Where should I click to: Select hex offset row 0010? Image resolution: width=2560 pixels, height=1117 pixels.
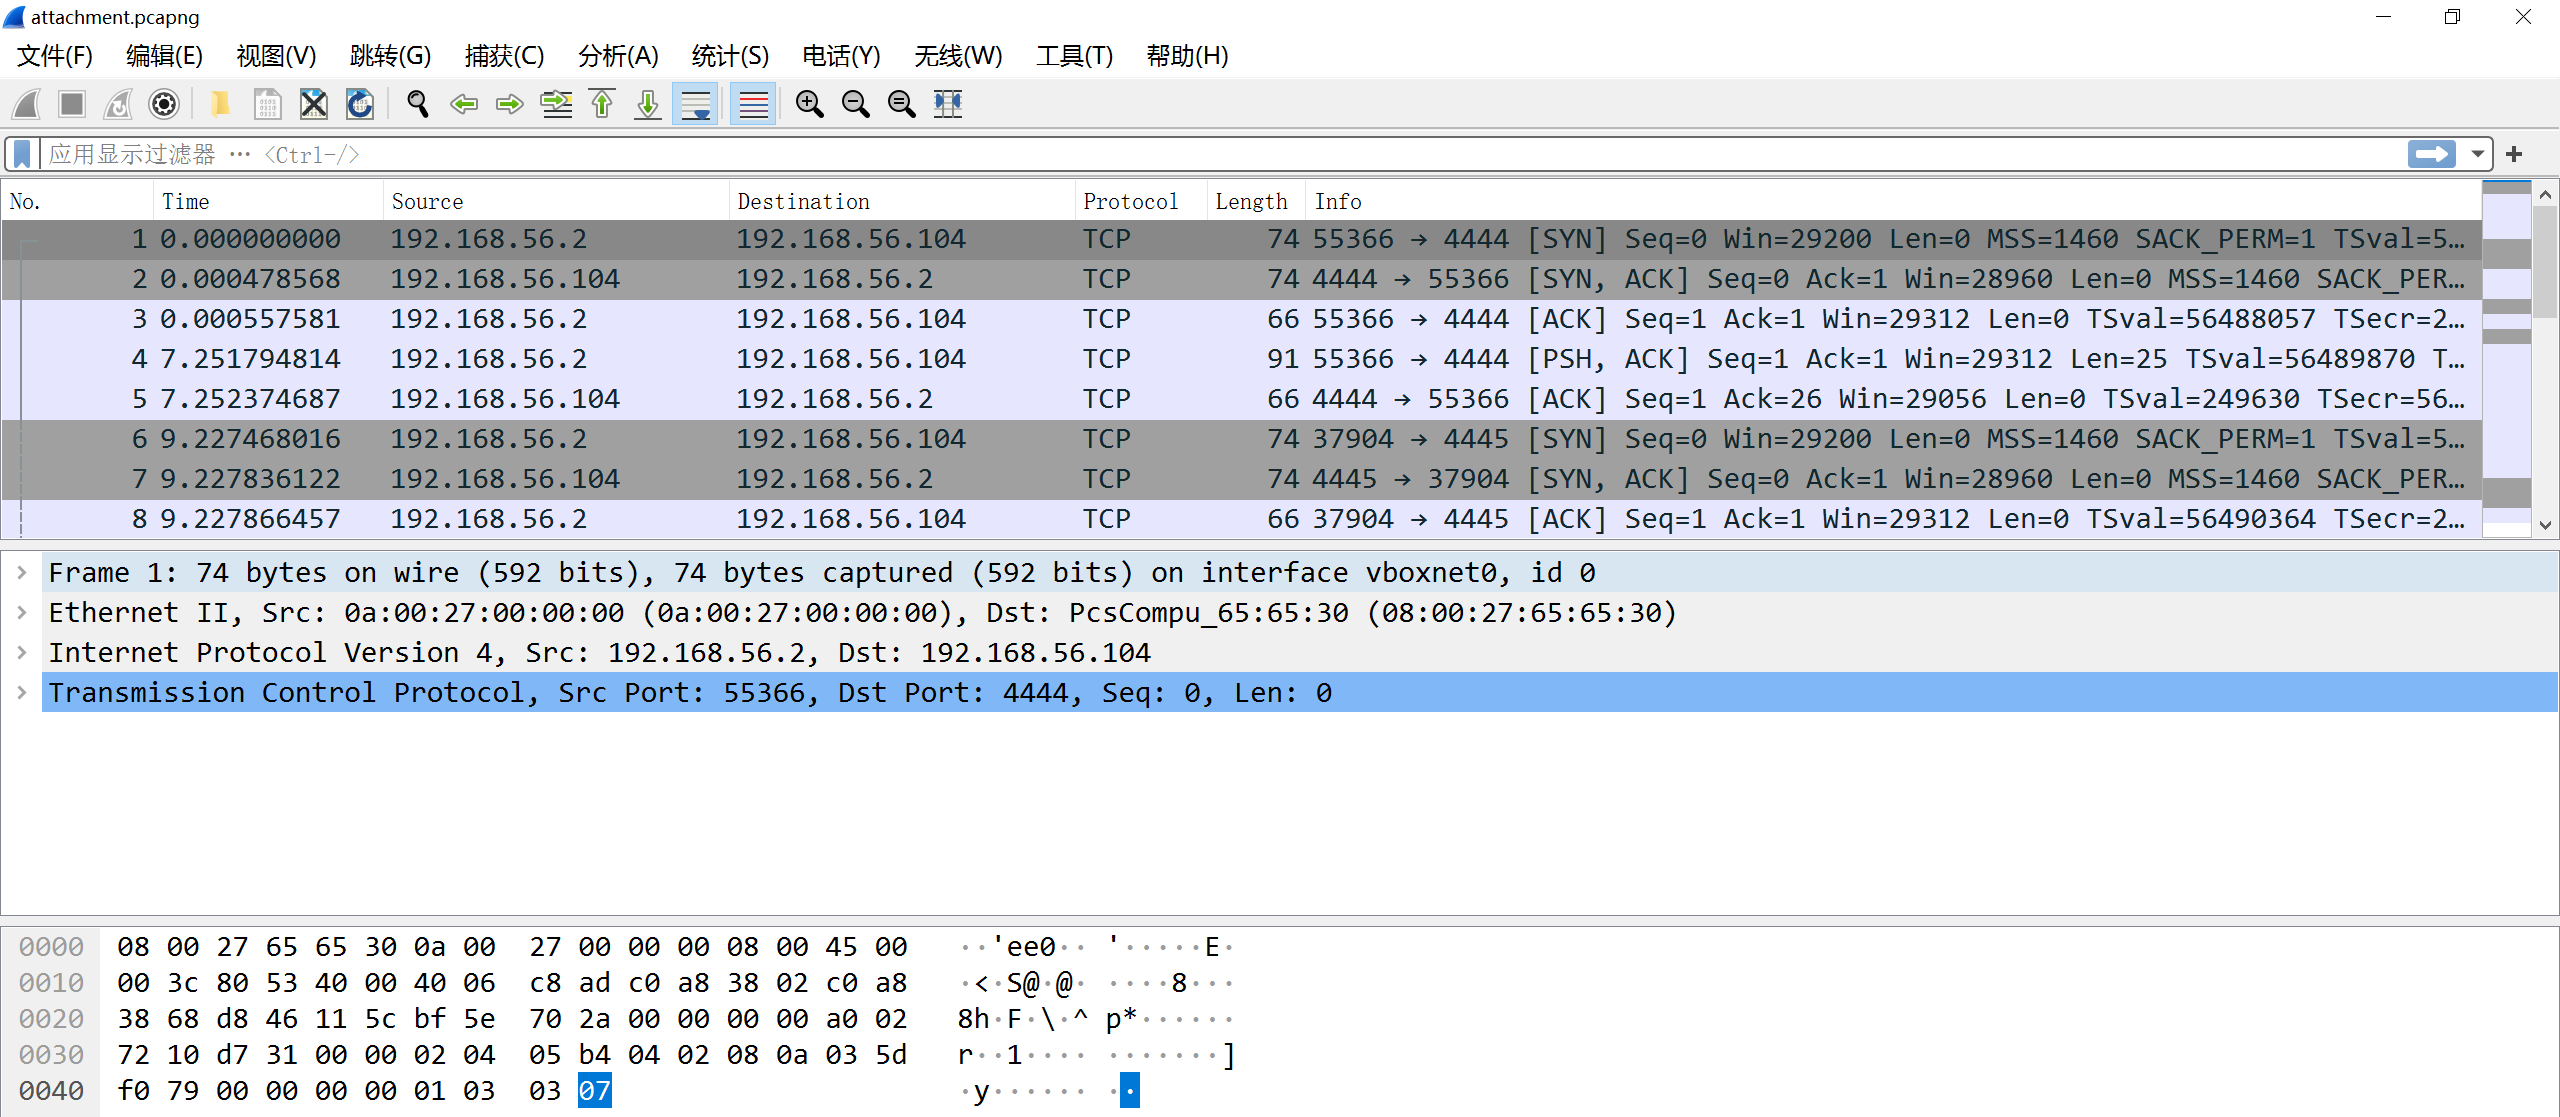pyautogui.click(x=51, y=983)
